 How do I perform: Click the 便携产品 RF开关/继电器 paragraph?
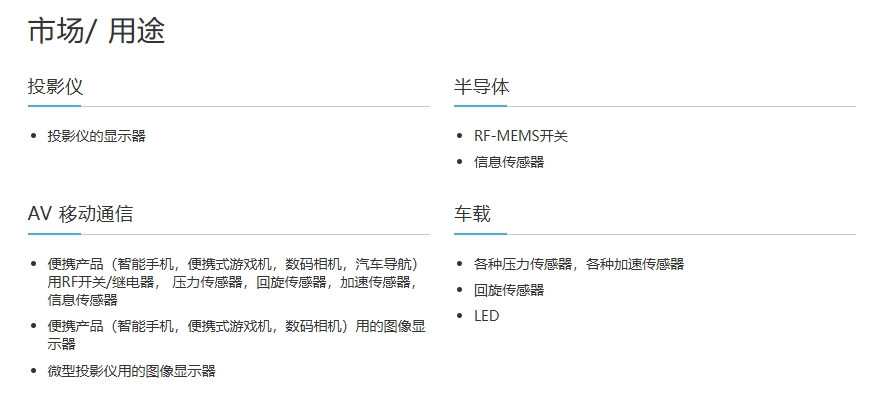pos(234,282)
